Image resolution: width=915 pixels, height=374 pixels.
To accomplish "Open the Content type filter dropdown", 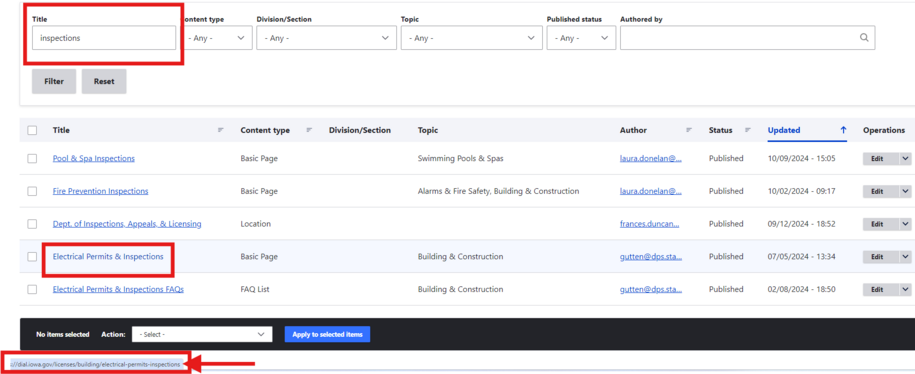I will (x=217, y=38).
